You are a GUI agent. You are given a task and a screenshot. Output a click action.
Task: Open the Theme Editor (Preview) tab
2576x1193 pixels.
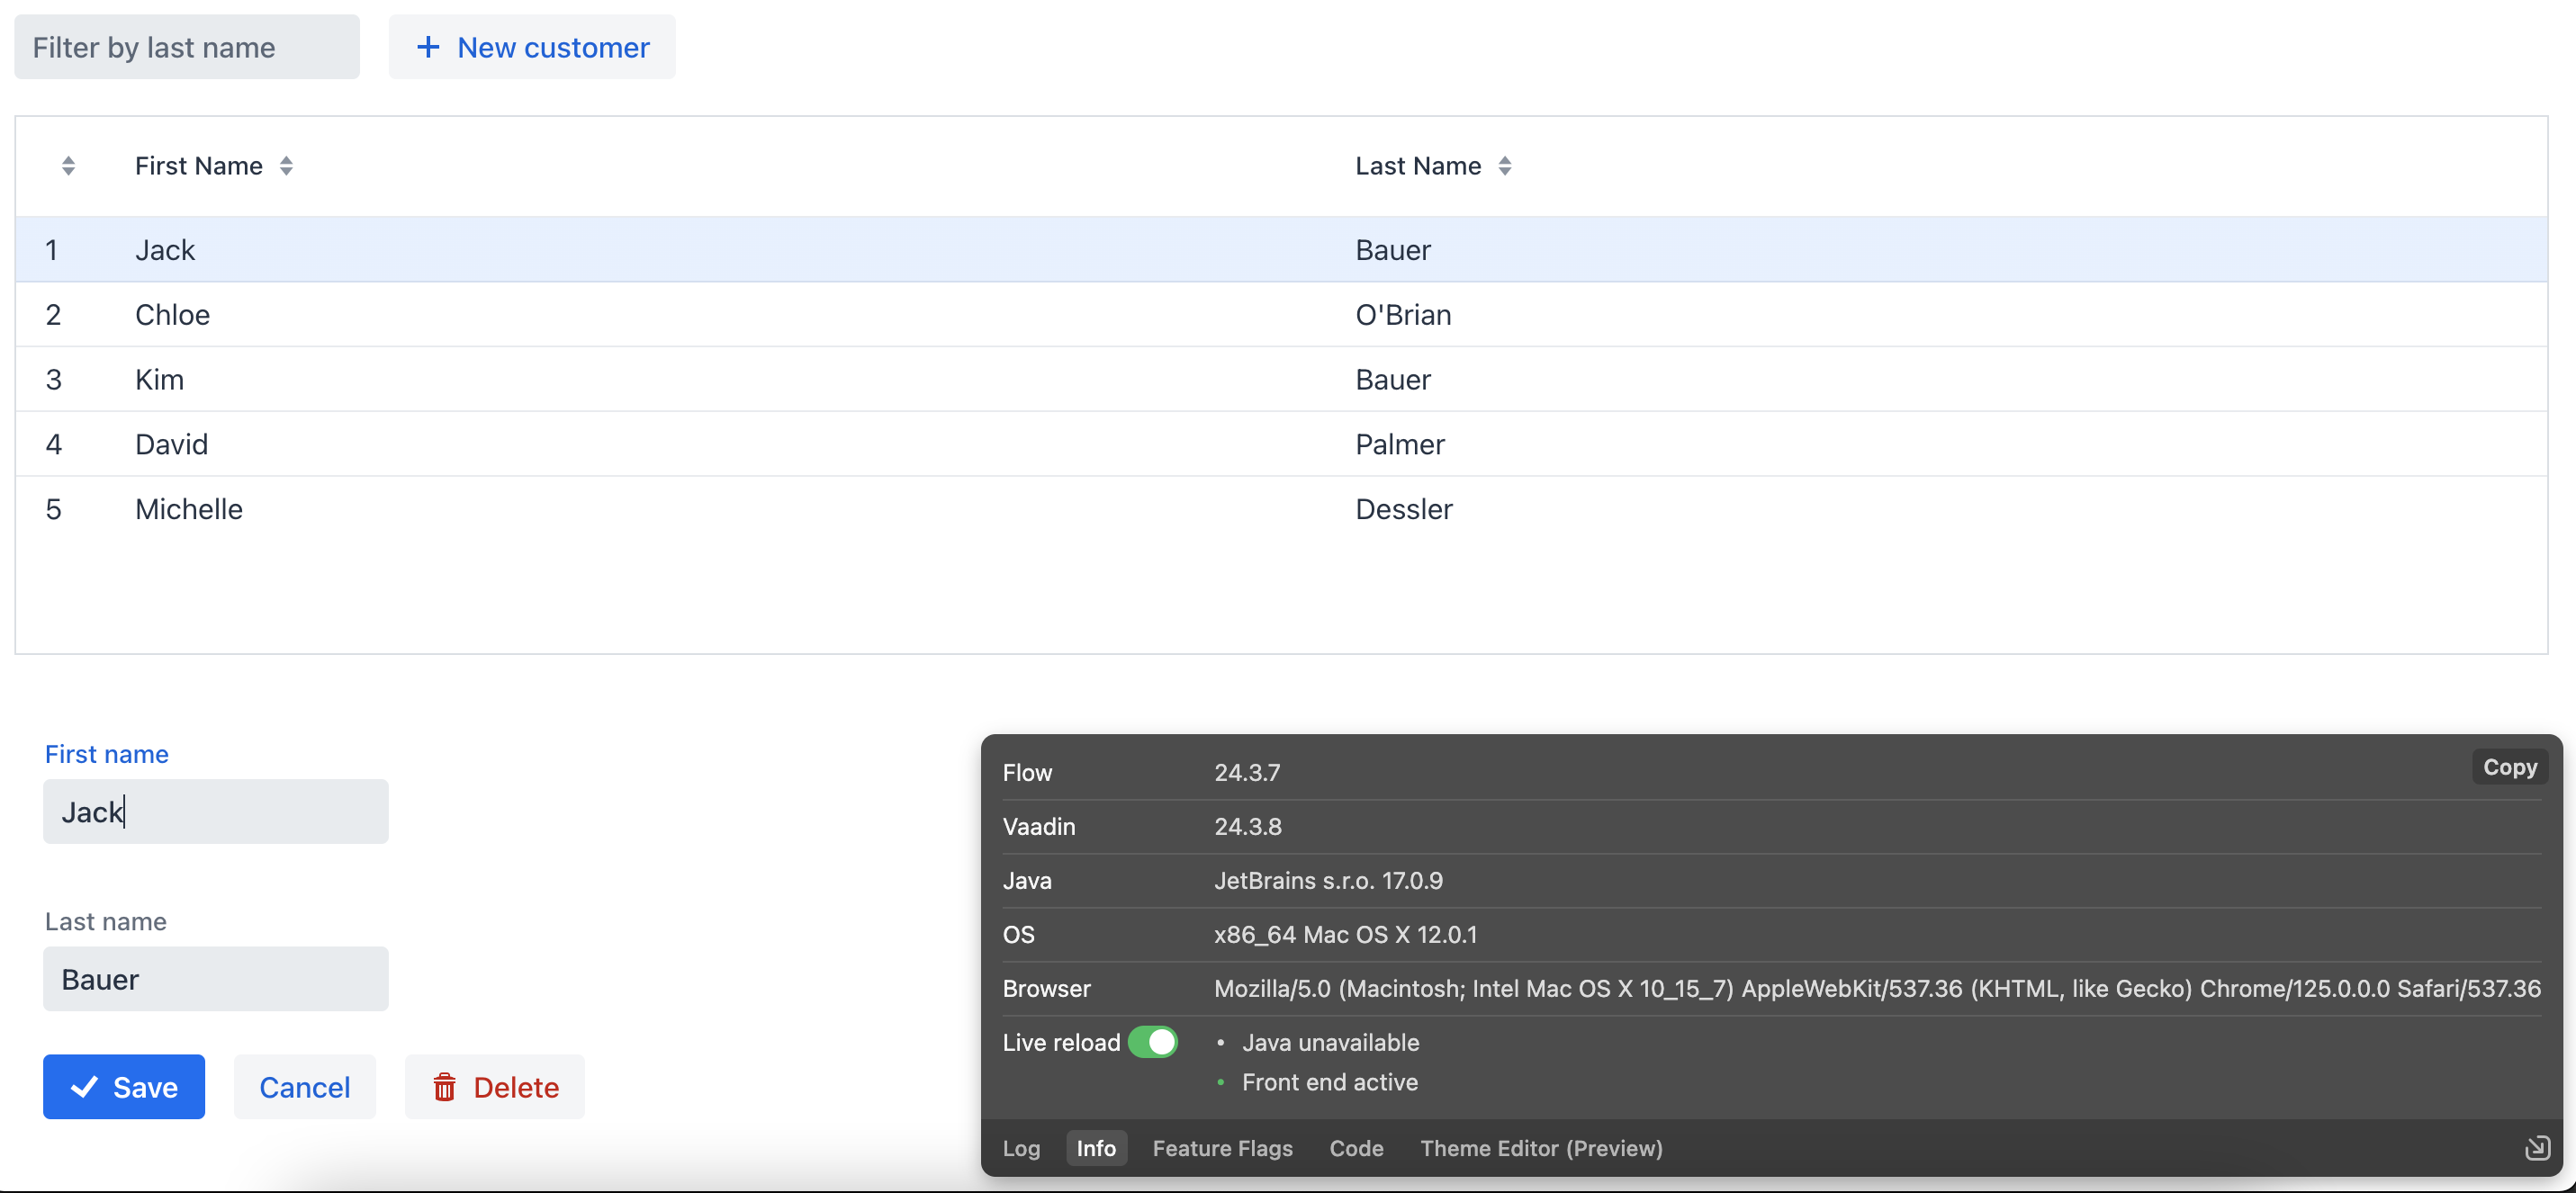pos(1541,1148)
